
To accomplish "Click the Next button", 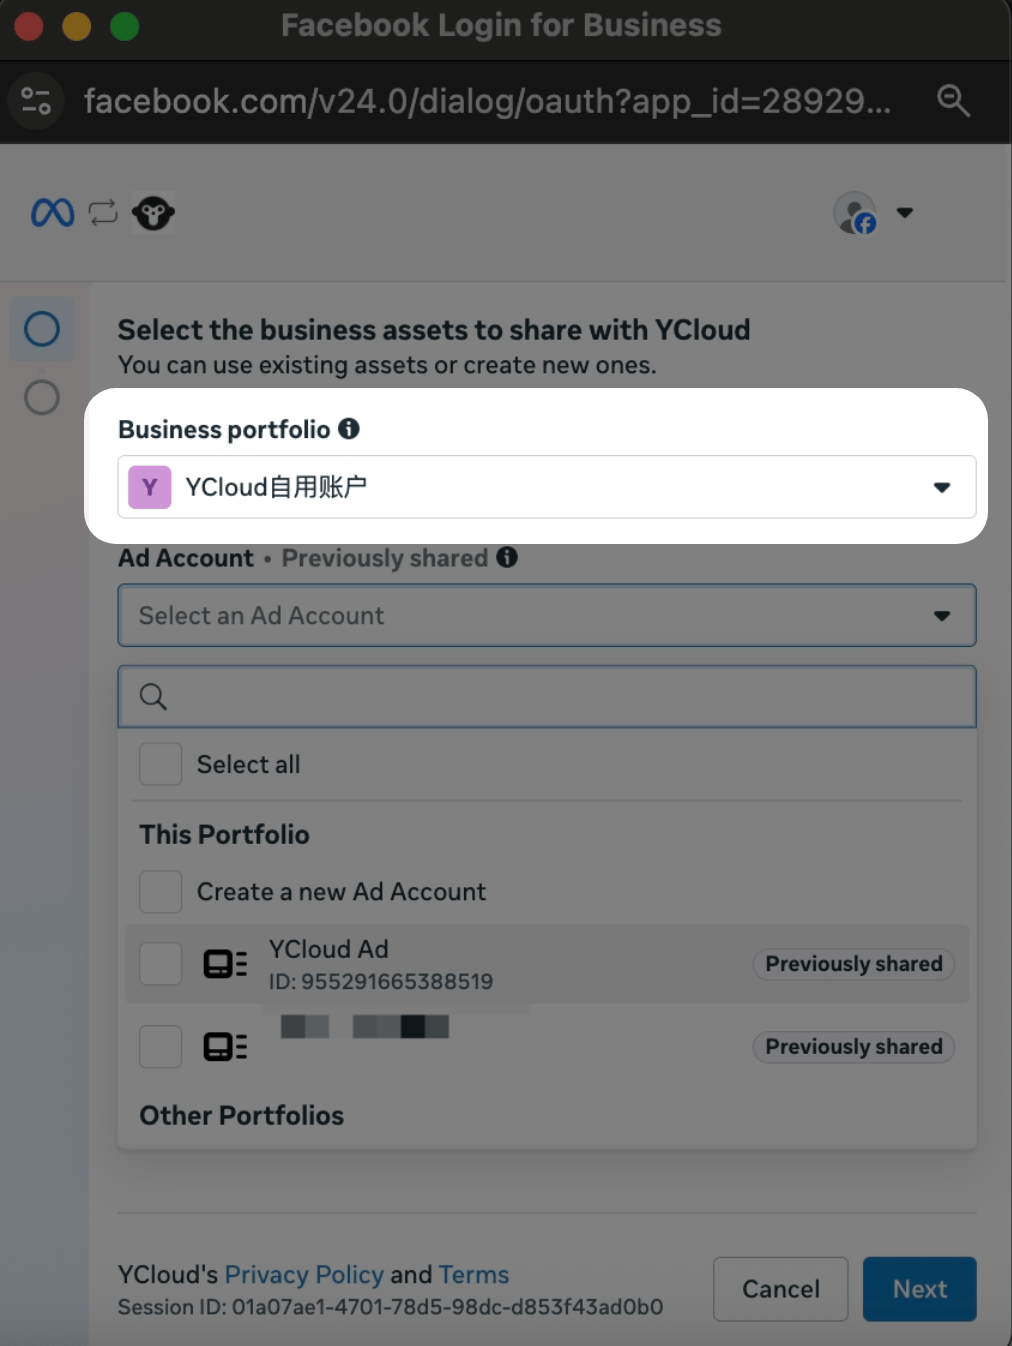I will [920, 1289].
